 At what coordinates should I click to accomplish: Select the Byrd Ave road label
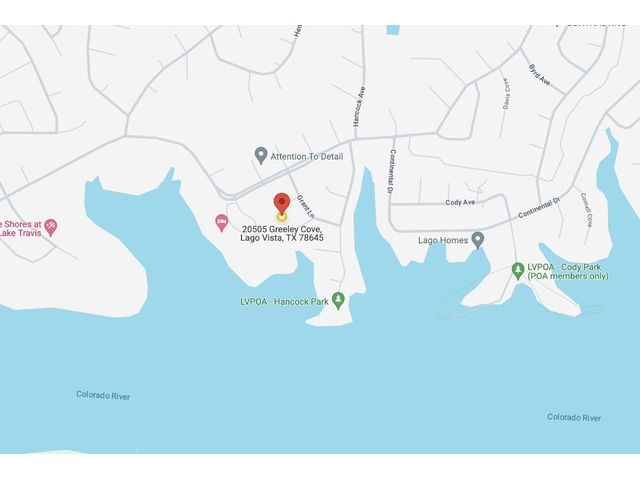pyautogui.click(x=539, y=75)
